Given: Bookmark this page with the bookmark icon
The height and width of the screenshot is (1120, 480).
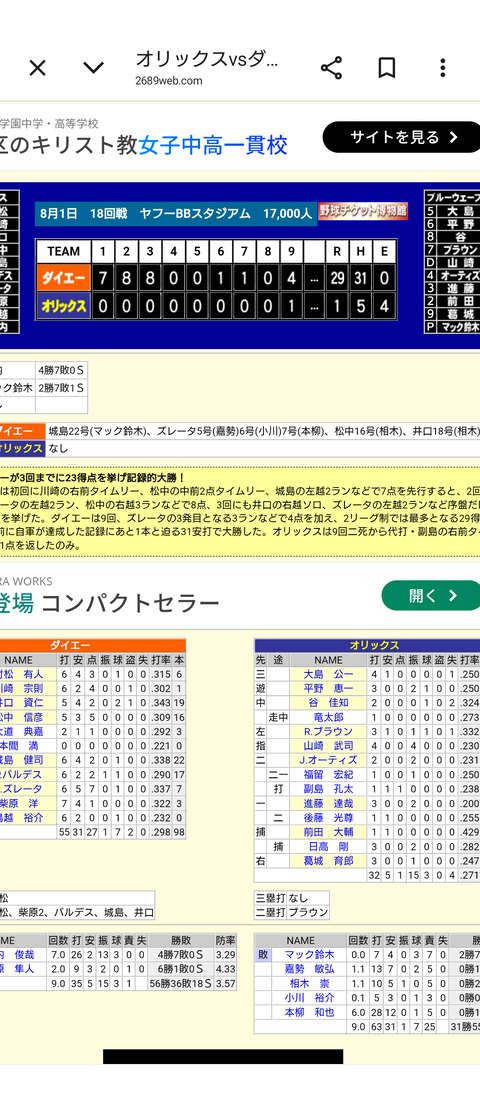Looking at the screenshot, I should tap(386, 68).
